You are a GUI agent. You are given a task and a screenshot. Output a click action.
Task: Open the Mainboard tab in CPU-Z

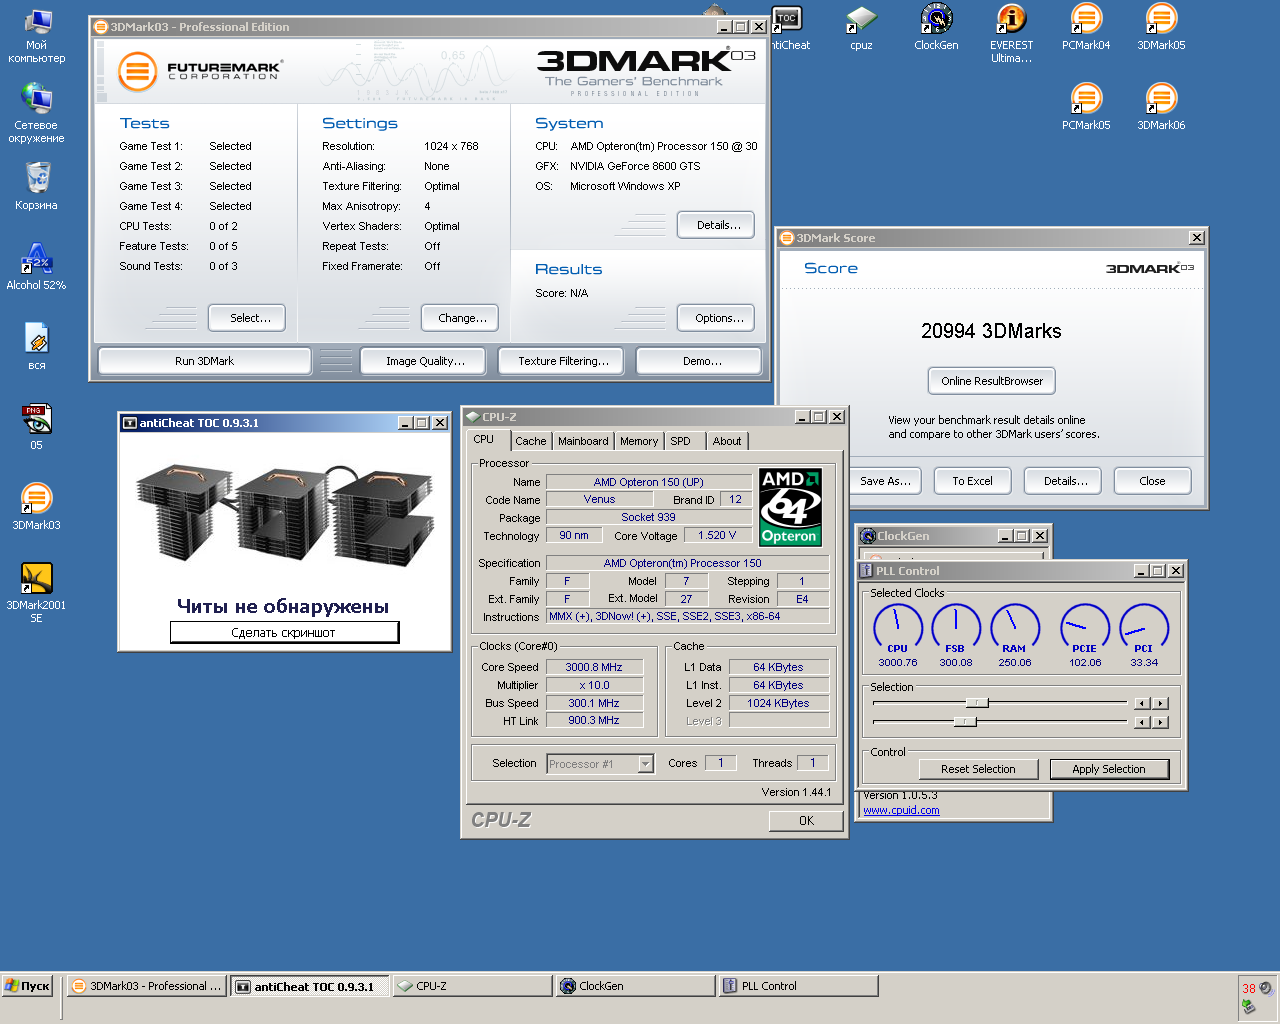click(583, 441)
